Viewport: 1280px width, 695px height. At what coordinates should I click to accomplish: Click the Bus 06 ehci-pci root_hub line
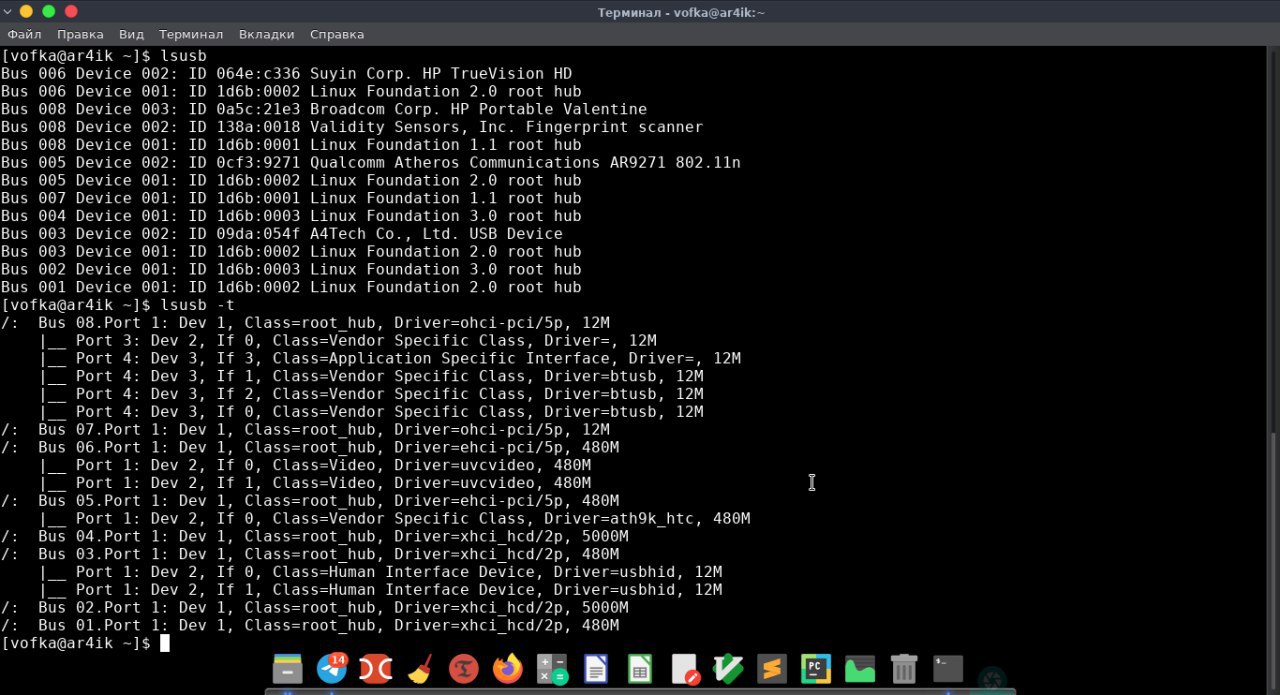coord(310,448)
